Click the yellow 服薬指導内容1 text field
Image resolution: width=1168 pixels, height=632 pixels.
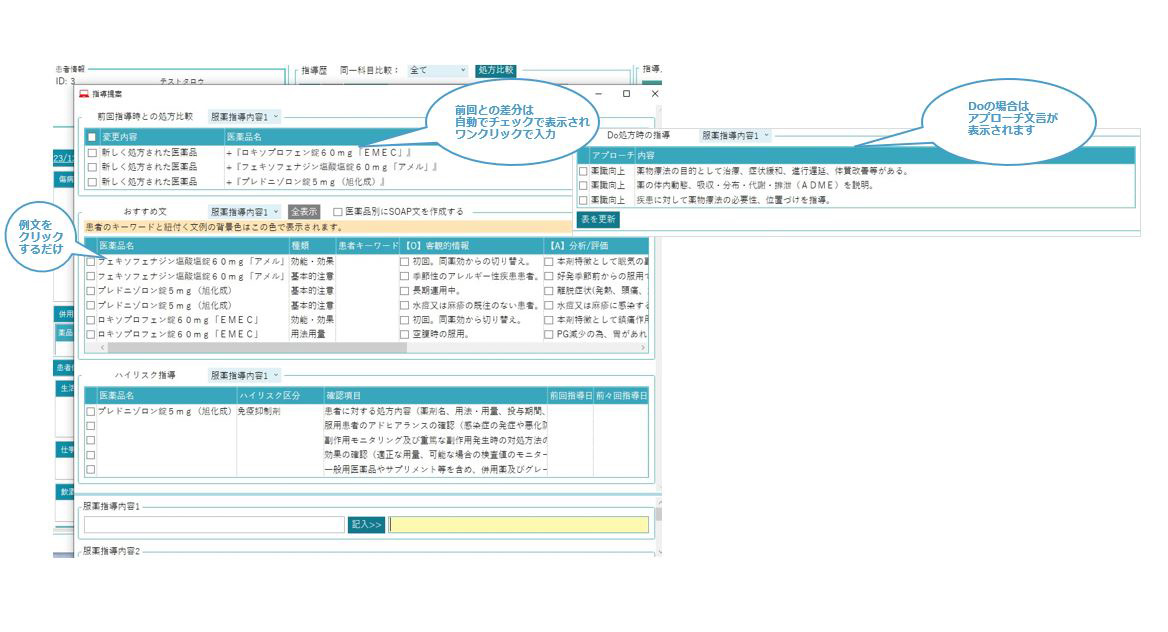[518, 525]
